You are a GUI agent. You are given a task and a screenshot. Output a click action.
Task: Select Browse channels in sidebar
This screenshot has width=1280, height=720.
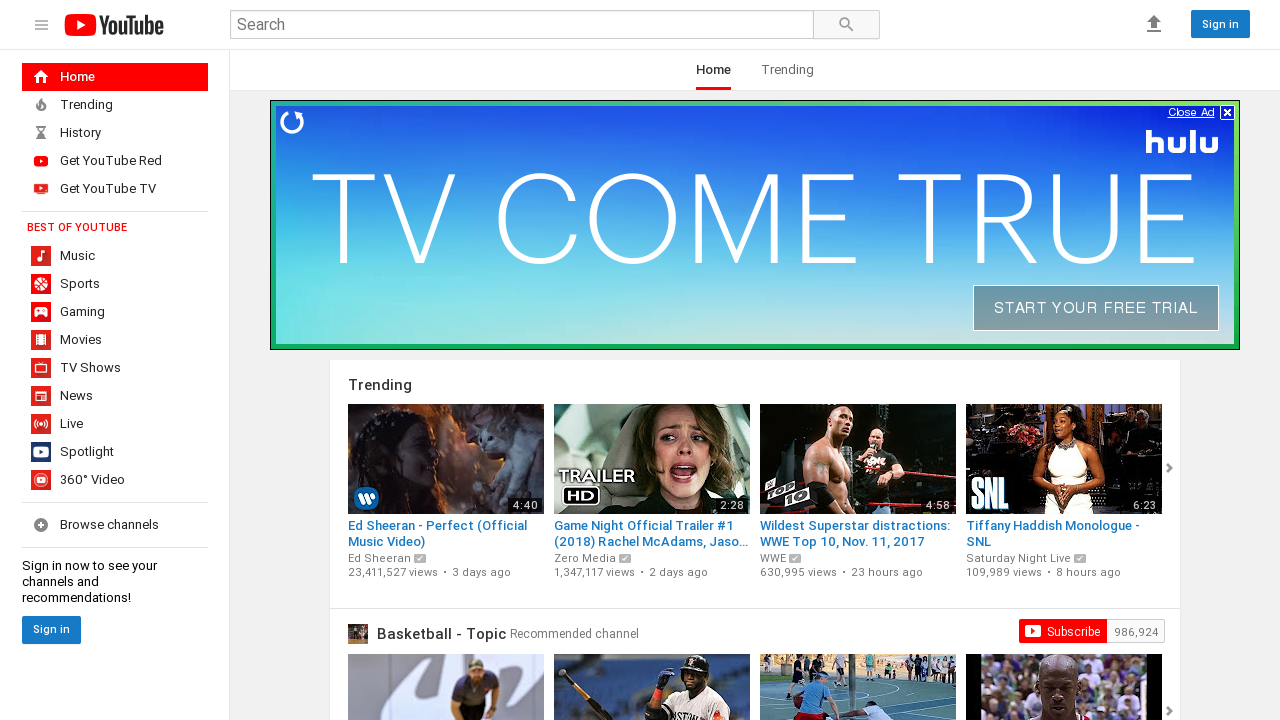point(115,525)
